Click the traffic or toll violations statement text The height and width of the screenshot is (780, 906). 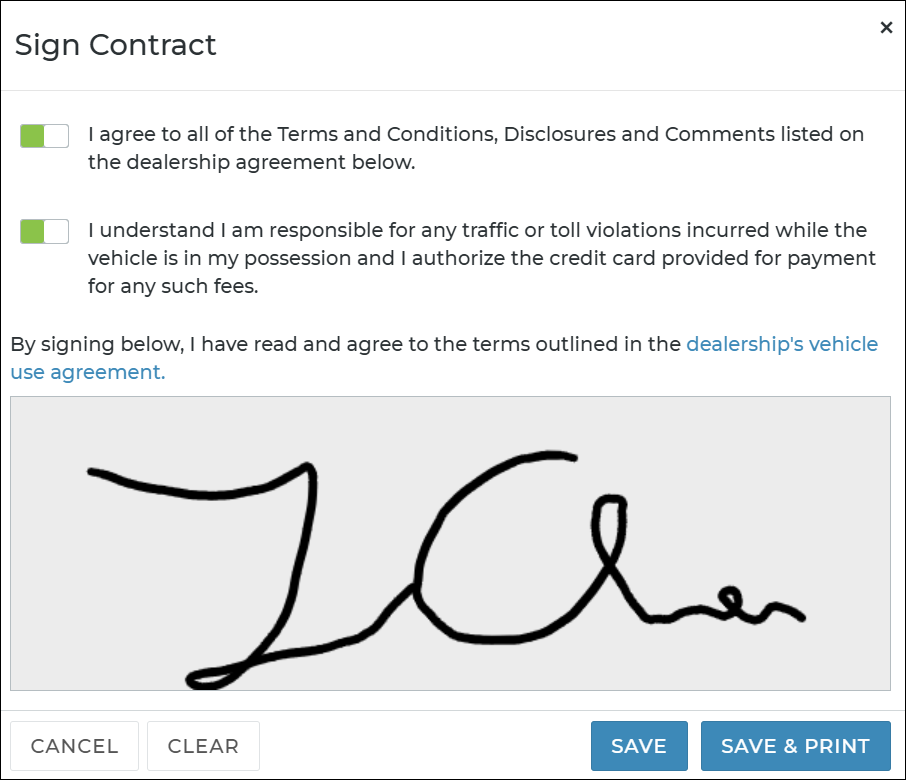pos(480,258)
